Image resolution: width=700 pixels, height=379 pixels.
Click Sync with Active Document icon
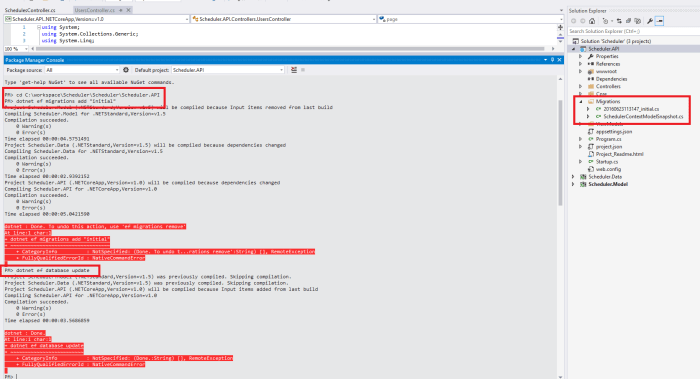619,21
